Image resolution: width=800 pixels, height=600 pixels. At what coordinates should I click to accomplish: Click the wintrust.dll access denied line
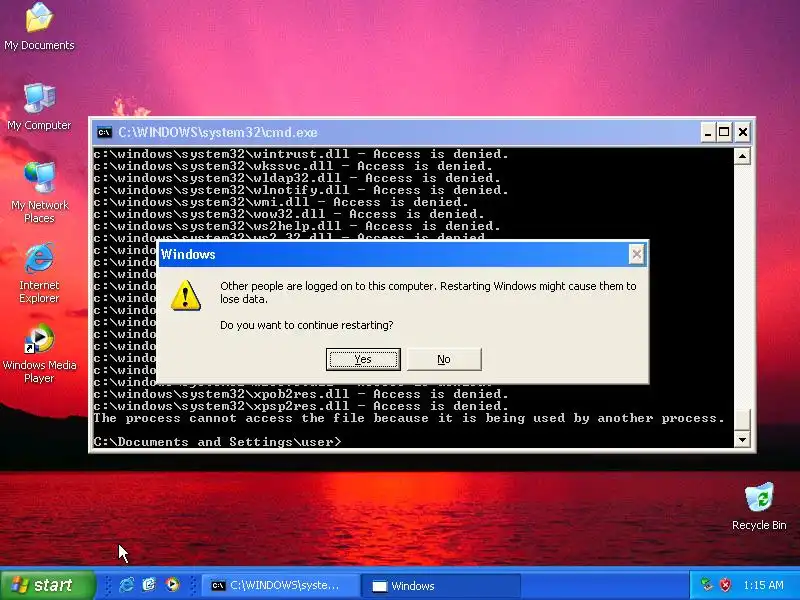click(x=301, y=154)
